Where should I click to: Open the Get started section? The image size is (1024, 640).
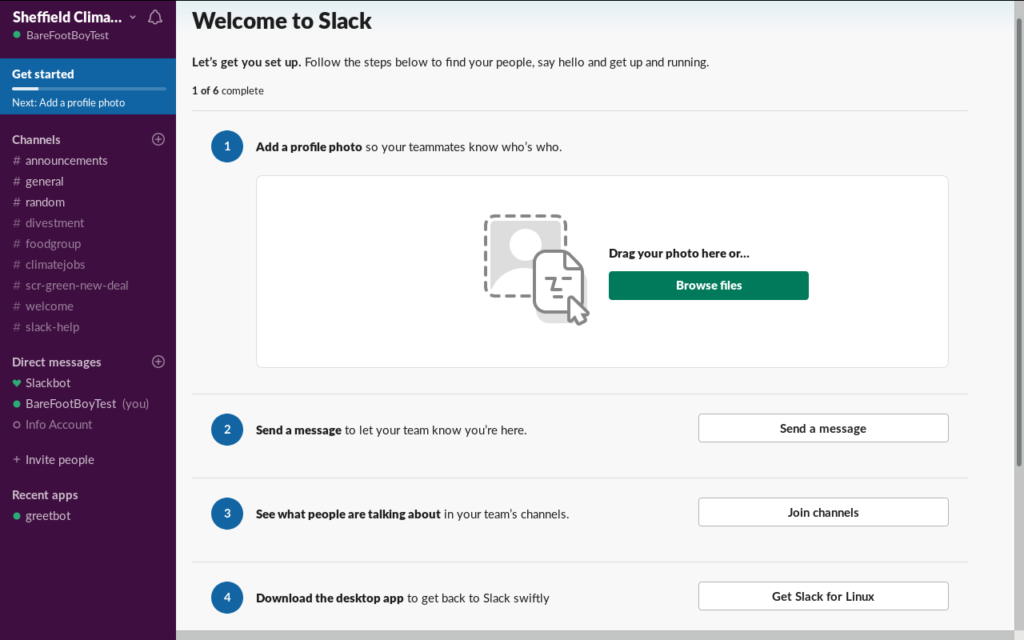tap(88, 86)
